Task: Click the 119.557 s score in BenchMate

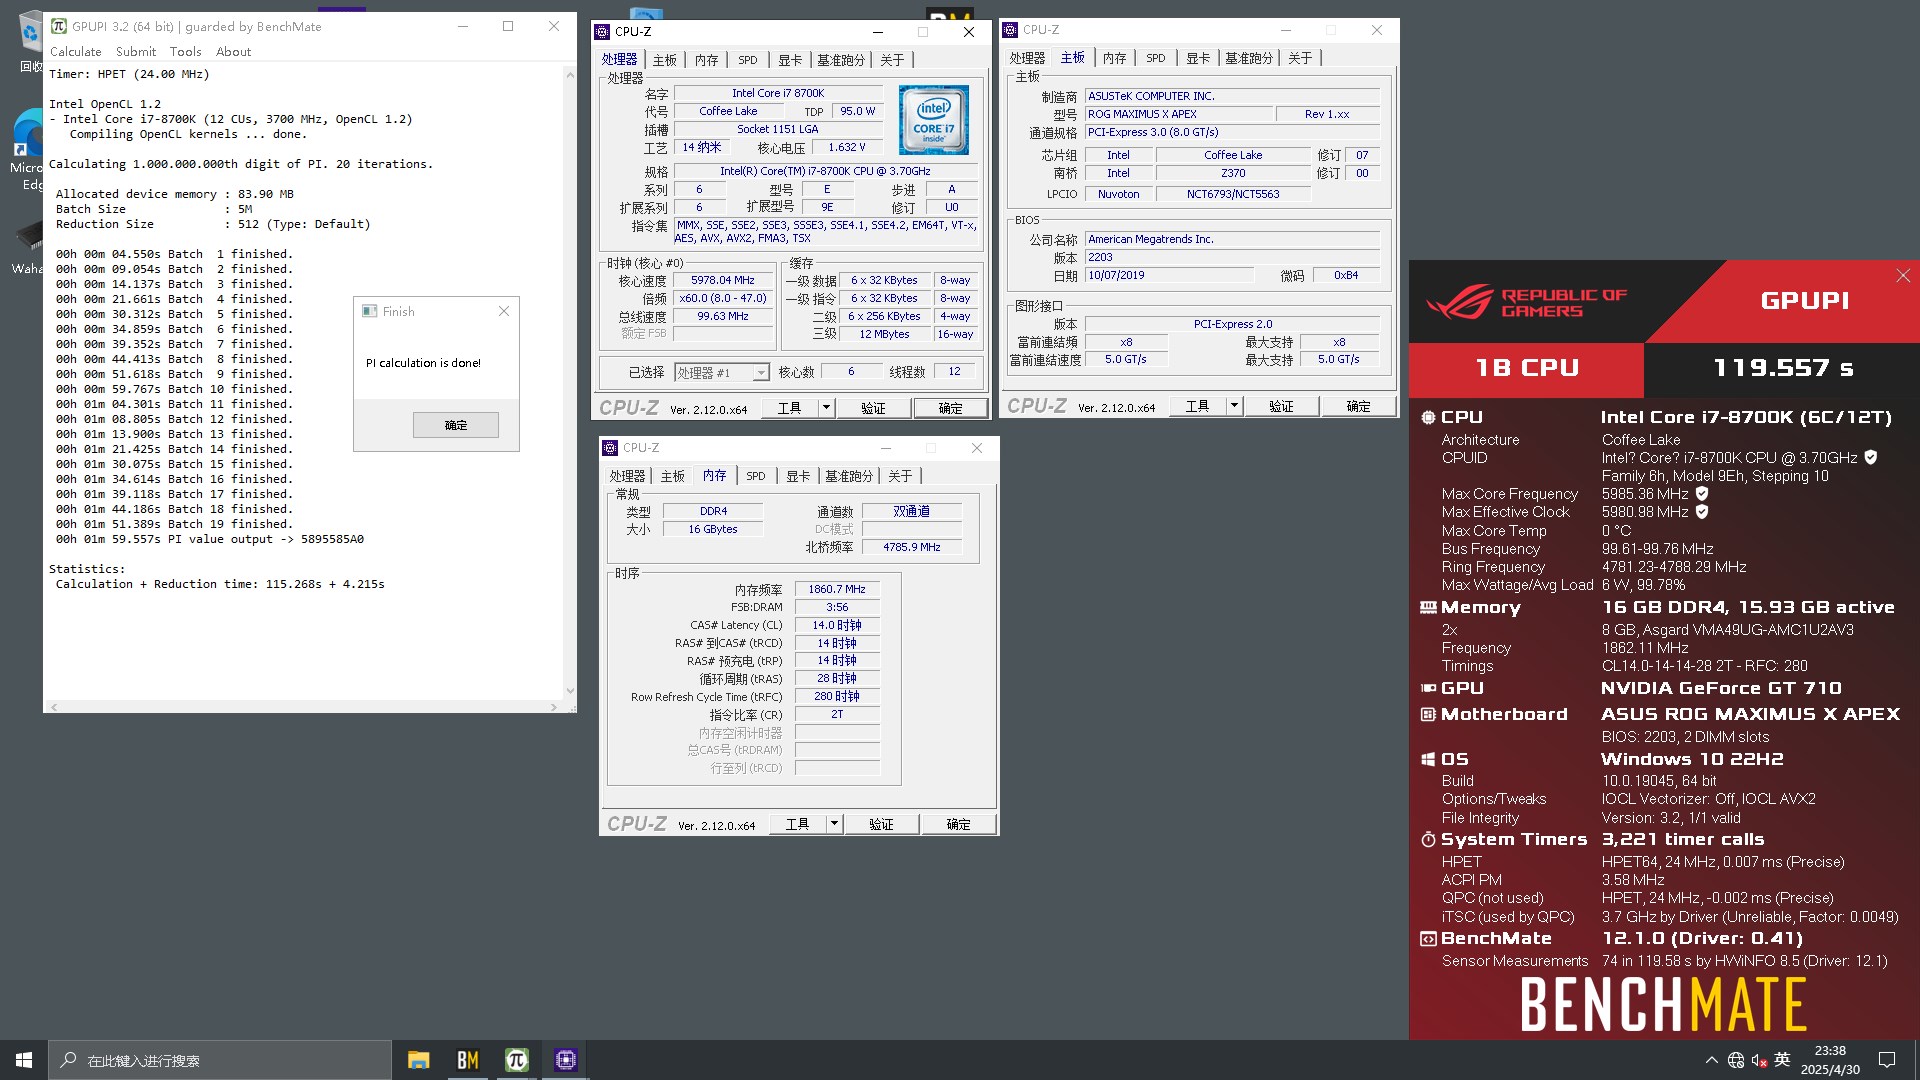Action: click(x=1783, y=369)
